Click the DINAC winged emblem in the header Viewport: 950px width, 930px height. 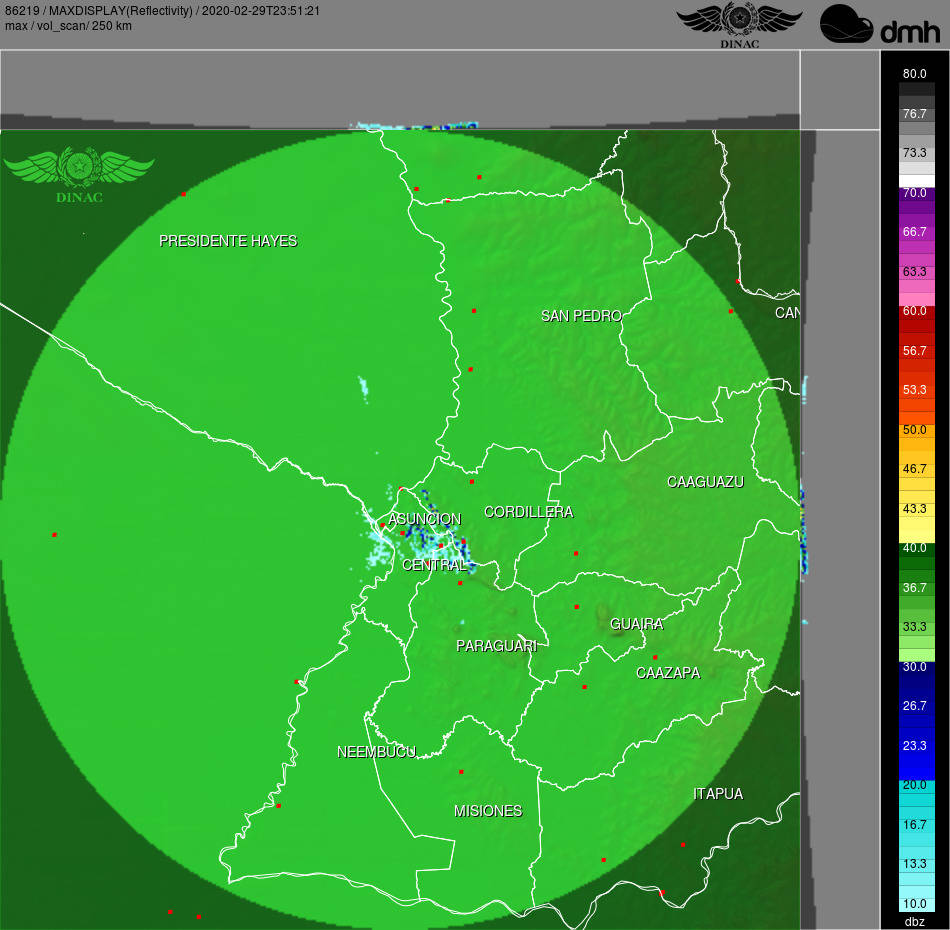tap(739, 18)
